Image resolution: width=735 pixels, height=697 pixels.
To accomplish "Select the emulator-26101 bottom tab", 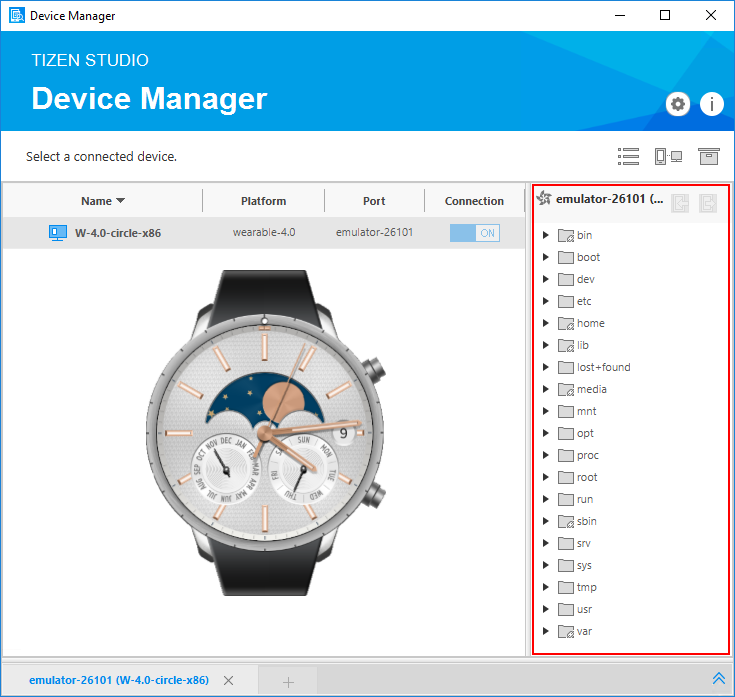I will point(118,680).
